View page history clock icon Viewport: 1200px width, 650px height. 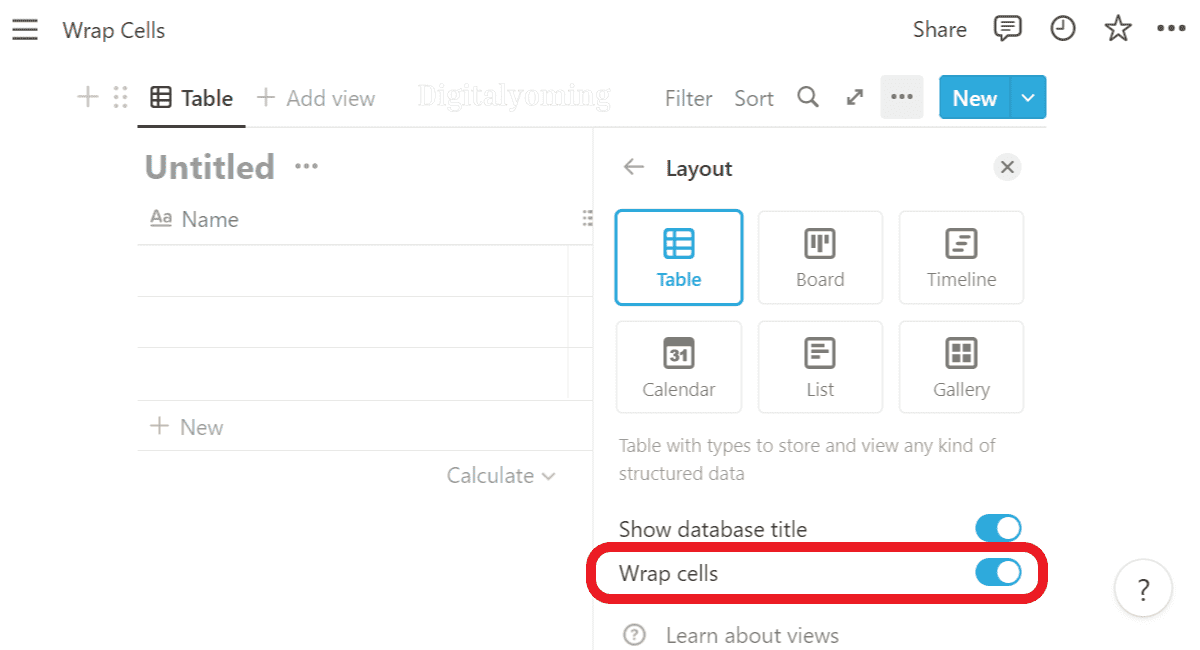(1062, 29)
